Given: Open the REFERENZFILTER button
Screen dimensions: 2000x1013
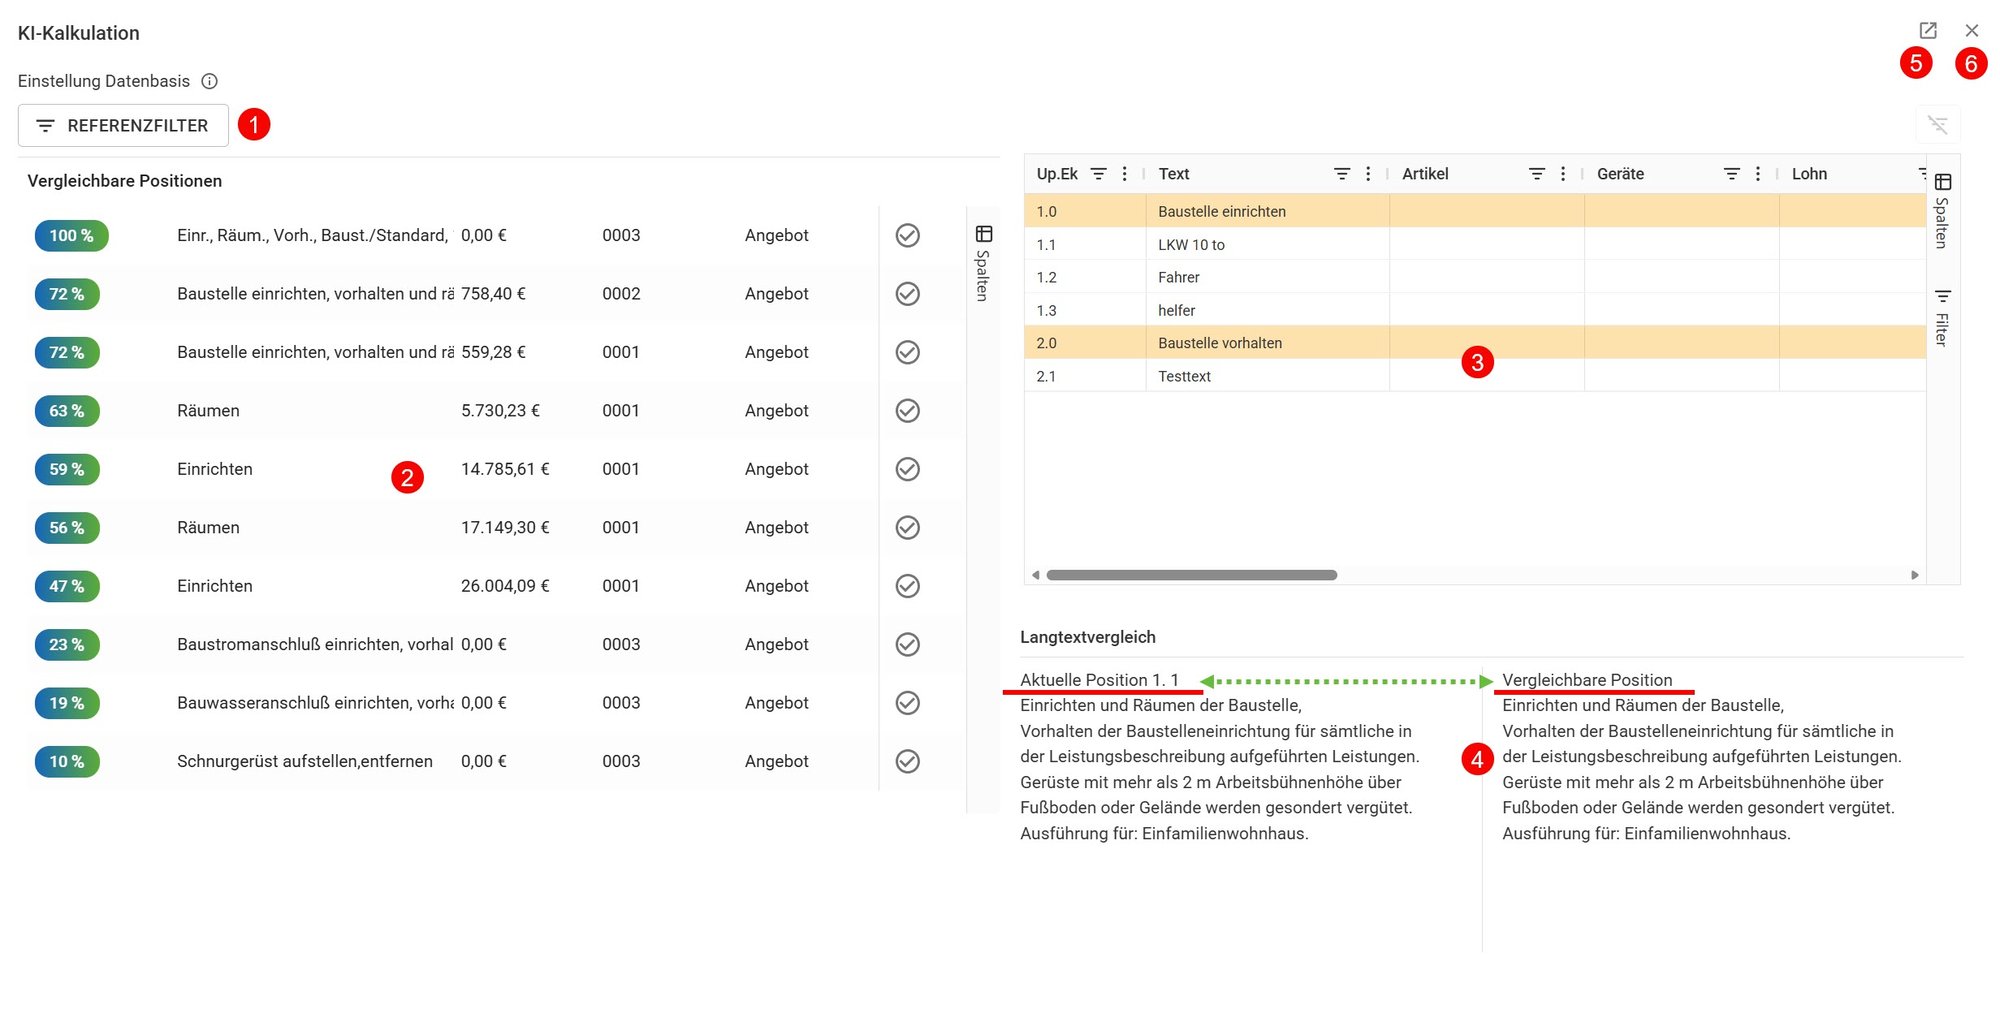Looking at the screenshot, I should (123, 125).
